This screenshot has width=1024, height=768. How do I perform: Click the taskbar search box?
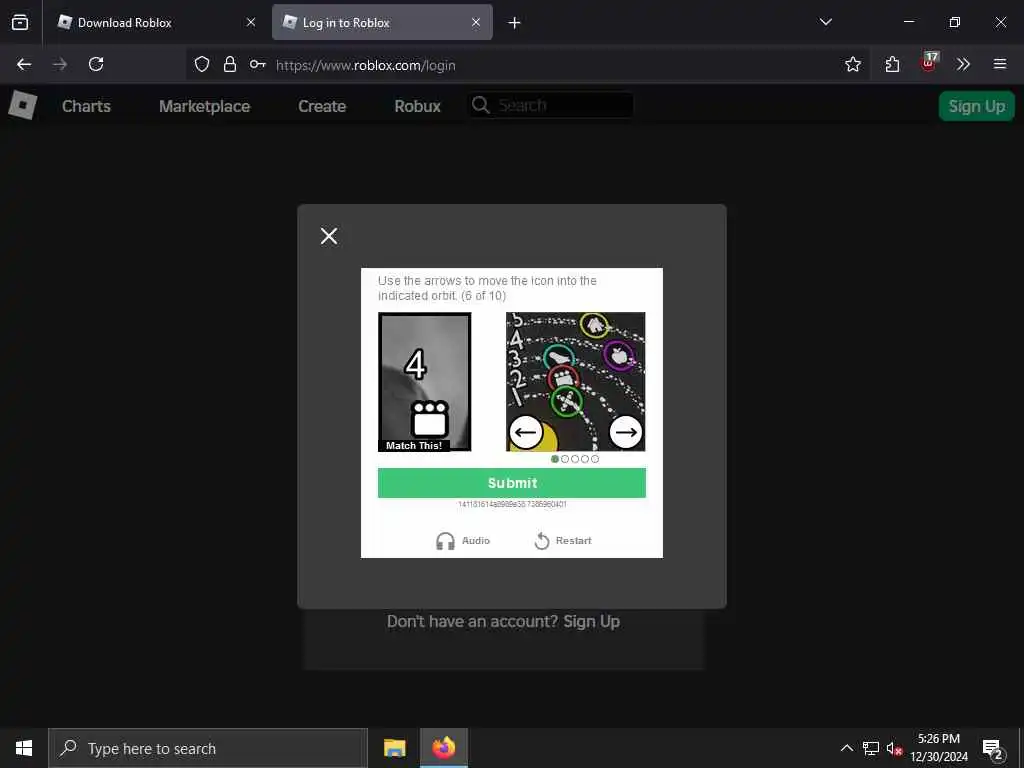click(208, 748)
